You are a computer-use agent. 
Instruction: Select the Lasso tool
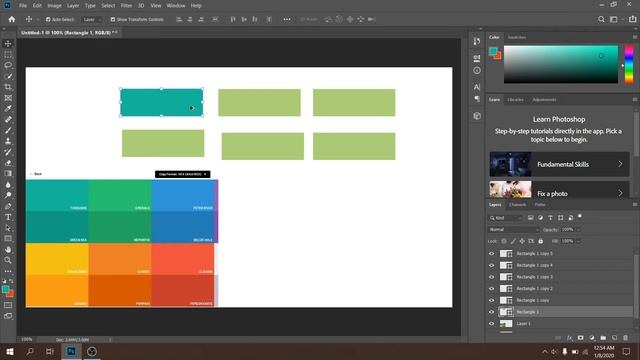point(8,65)
